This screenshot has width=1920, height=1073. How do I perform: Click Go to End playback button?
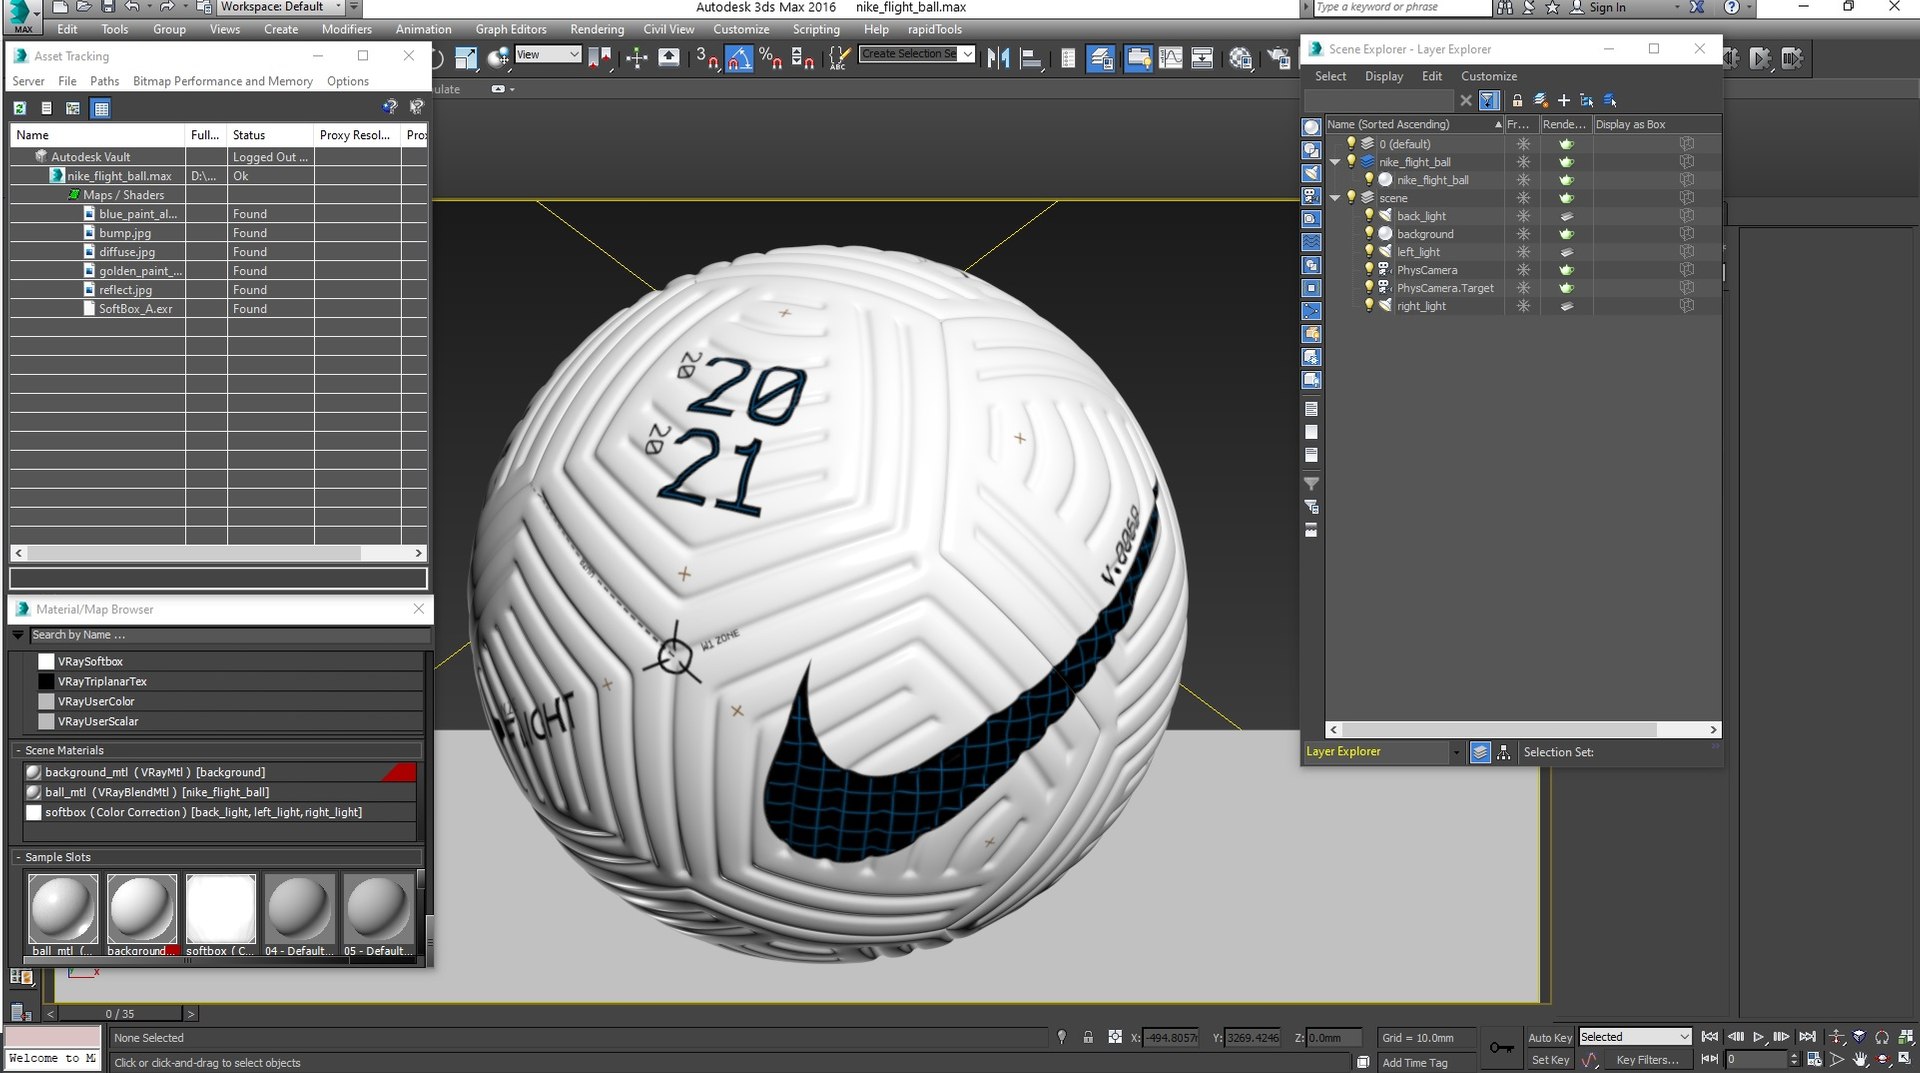coord(1807,1037)
